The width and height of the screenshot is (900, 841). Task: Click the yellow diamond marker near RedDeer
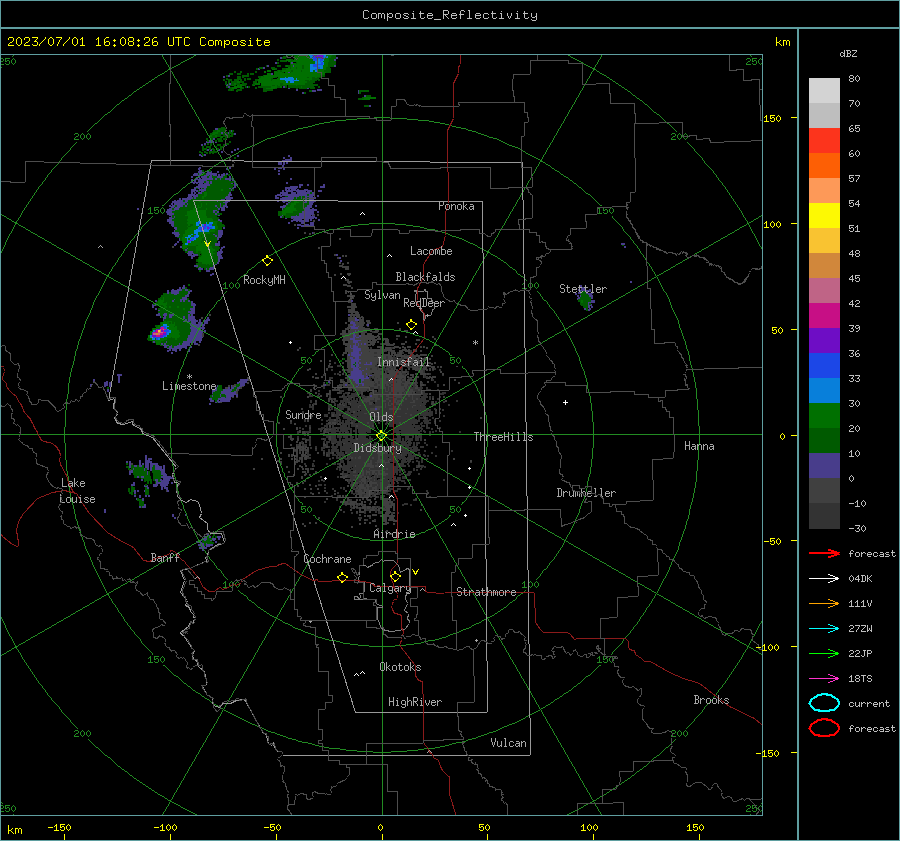tap(412, 325)
